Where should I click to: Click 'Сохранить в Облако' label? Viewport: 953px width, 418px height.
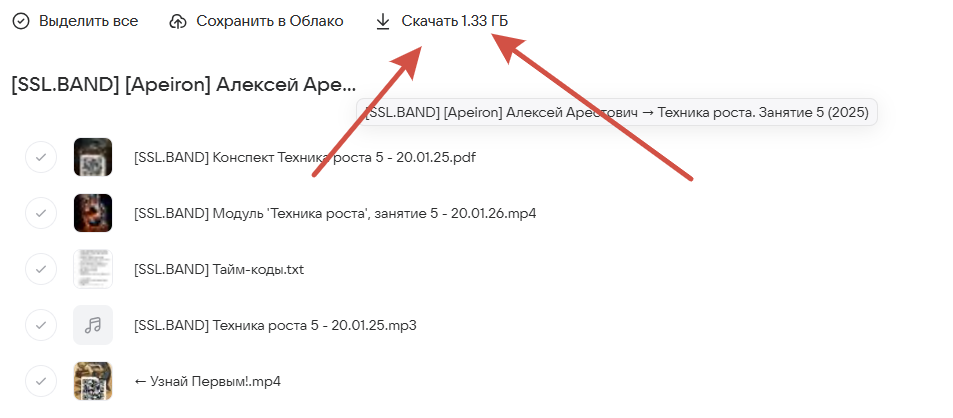tap(270, 21)
